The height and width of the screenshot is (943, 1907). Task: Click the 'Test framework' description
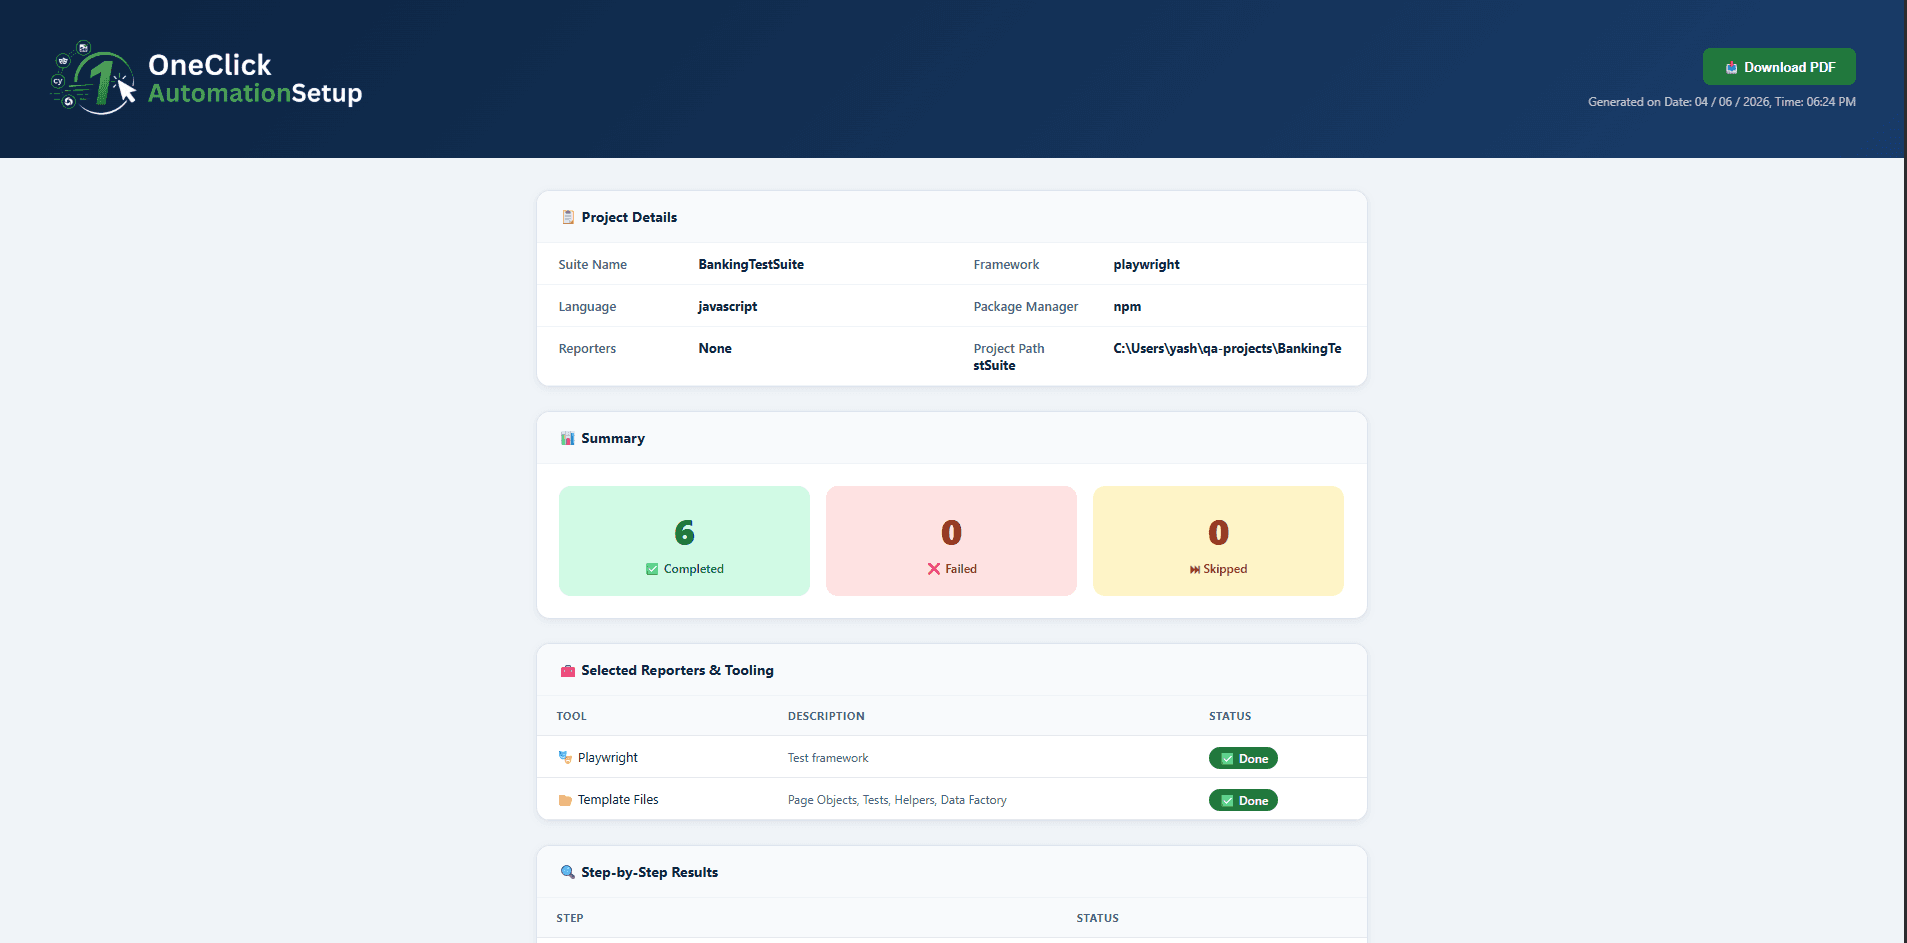pyautogui.click(x=828, y=758)
